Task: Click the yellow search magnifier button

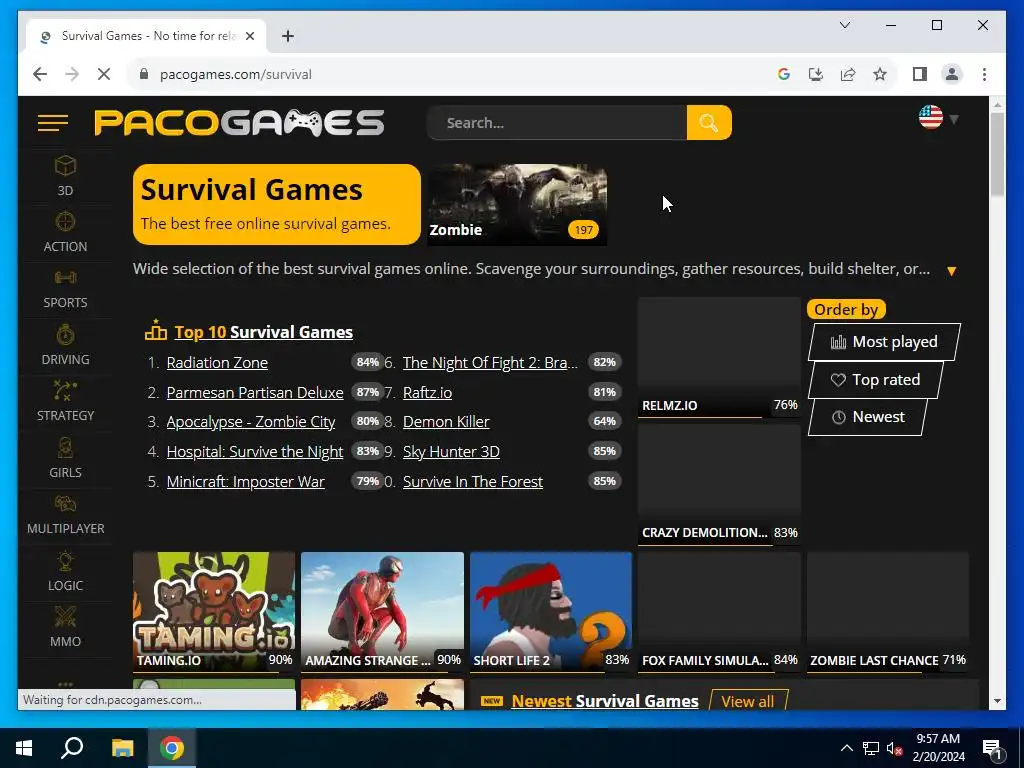Action: [709, 123]
